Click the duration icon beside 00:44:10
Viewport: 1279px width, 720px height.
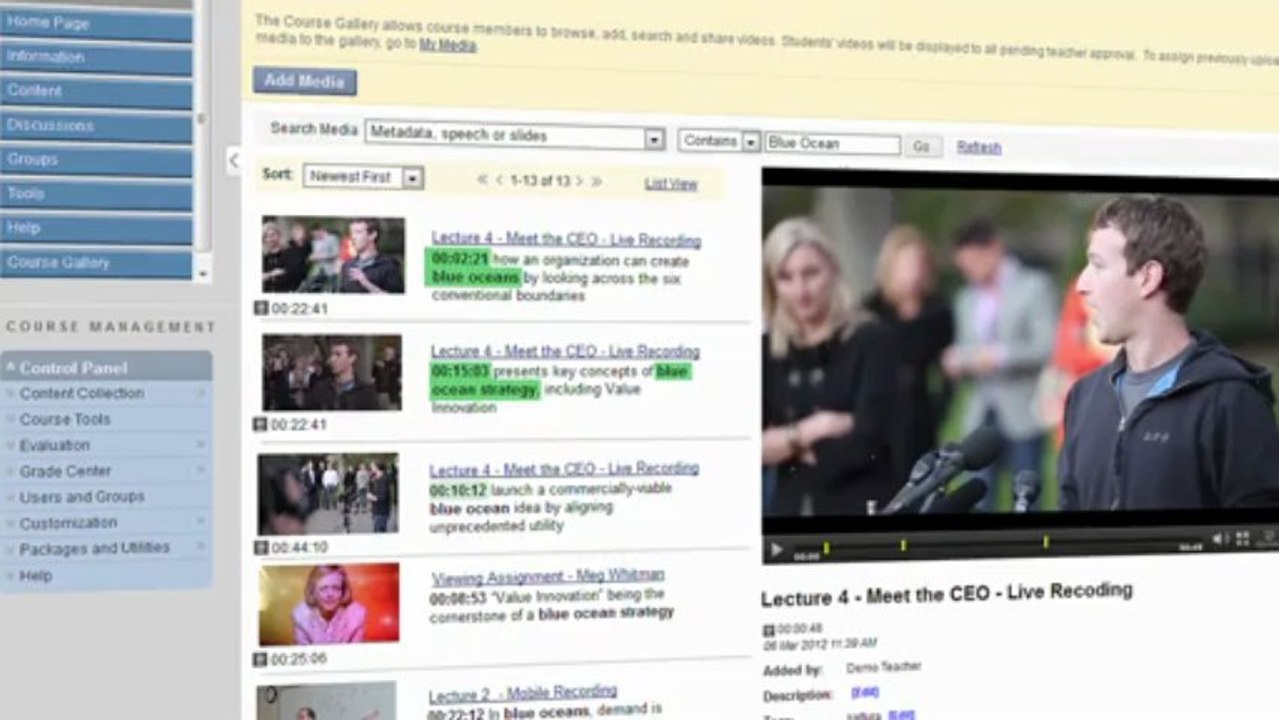262,548
